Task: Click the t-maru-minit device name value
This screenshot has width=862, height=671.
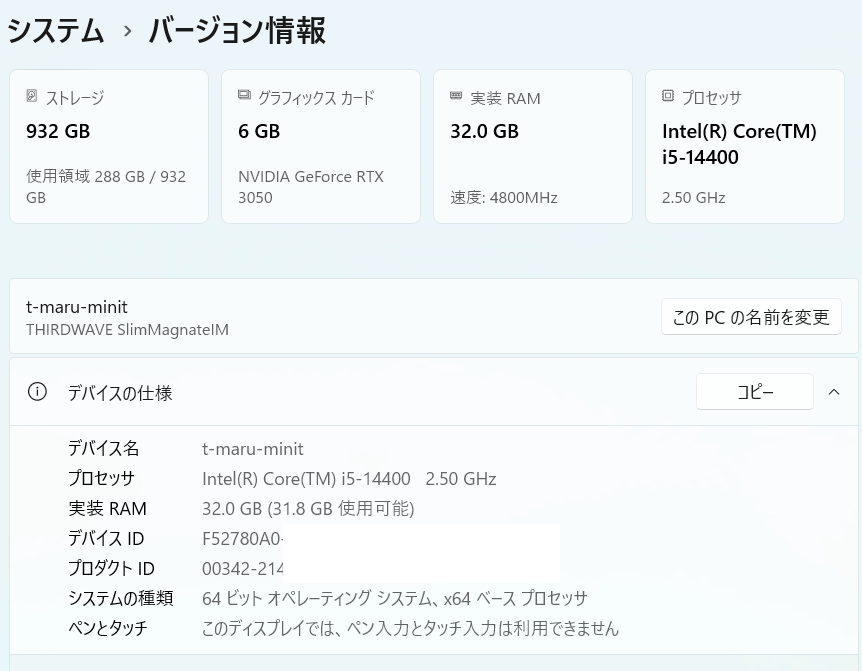Action: coord(253,449)
